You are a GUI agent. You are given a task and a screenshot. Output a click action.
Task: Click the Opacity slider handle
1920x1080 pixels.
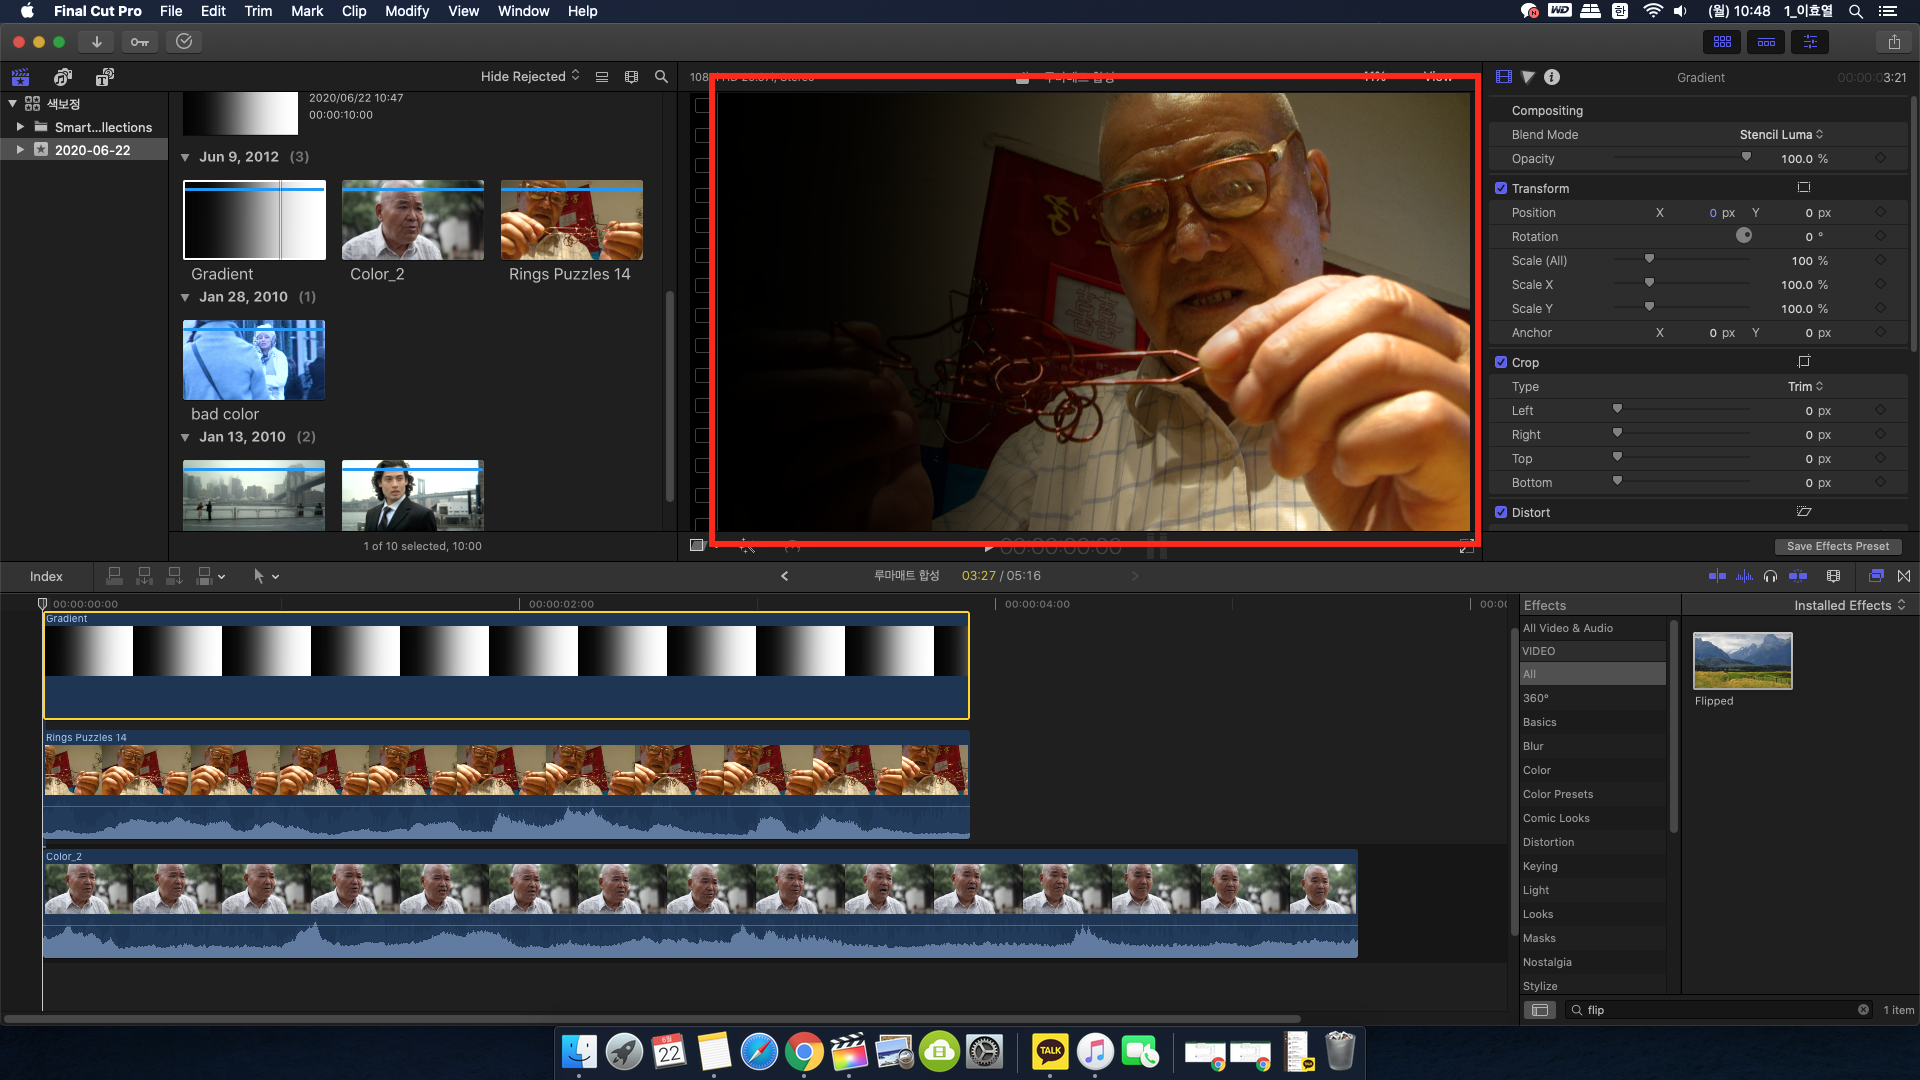point(1746,158)
